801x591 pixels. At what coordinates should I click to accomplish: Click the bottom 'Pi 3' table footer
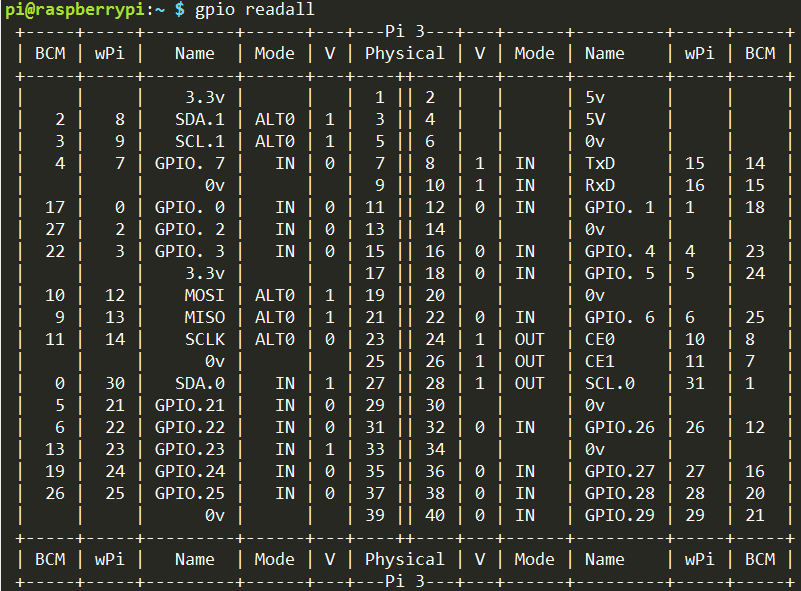405,581
